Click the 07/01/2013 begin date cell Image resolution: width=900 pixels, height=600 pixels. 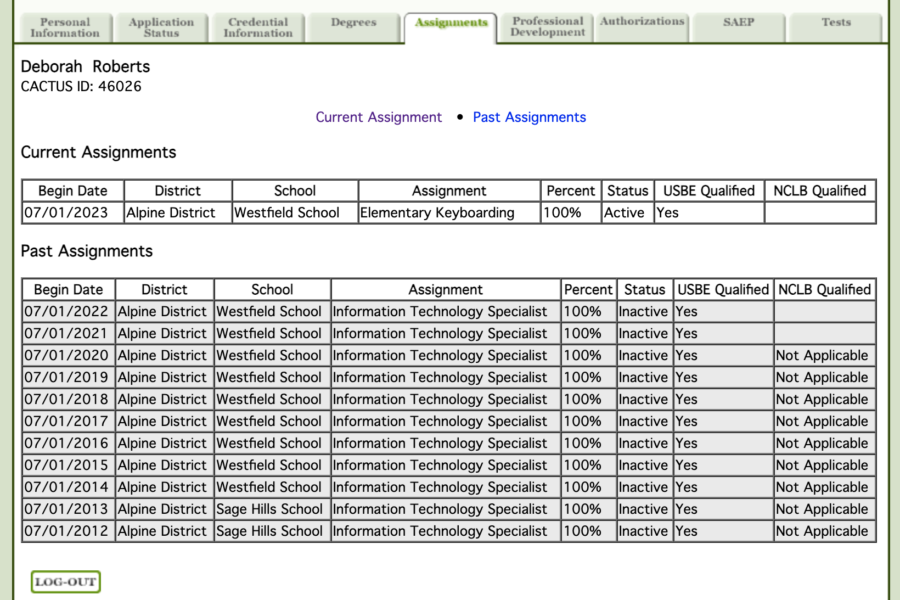[x=68, y=509]
